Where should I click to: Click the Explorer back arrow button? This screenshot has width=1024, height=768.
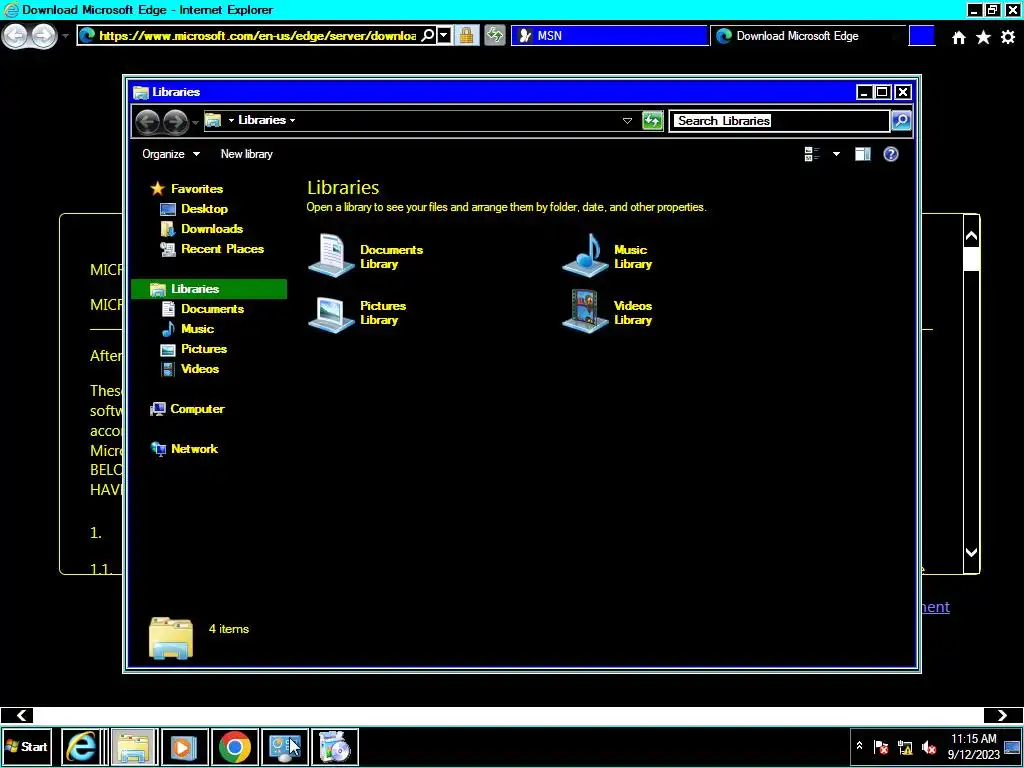point(148,121)
